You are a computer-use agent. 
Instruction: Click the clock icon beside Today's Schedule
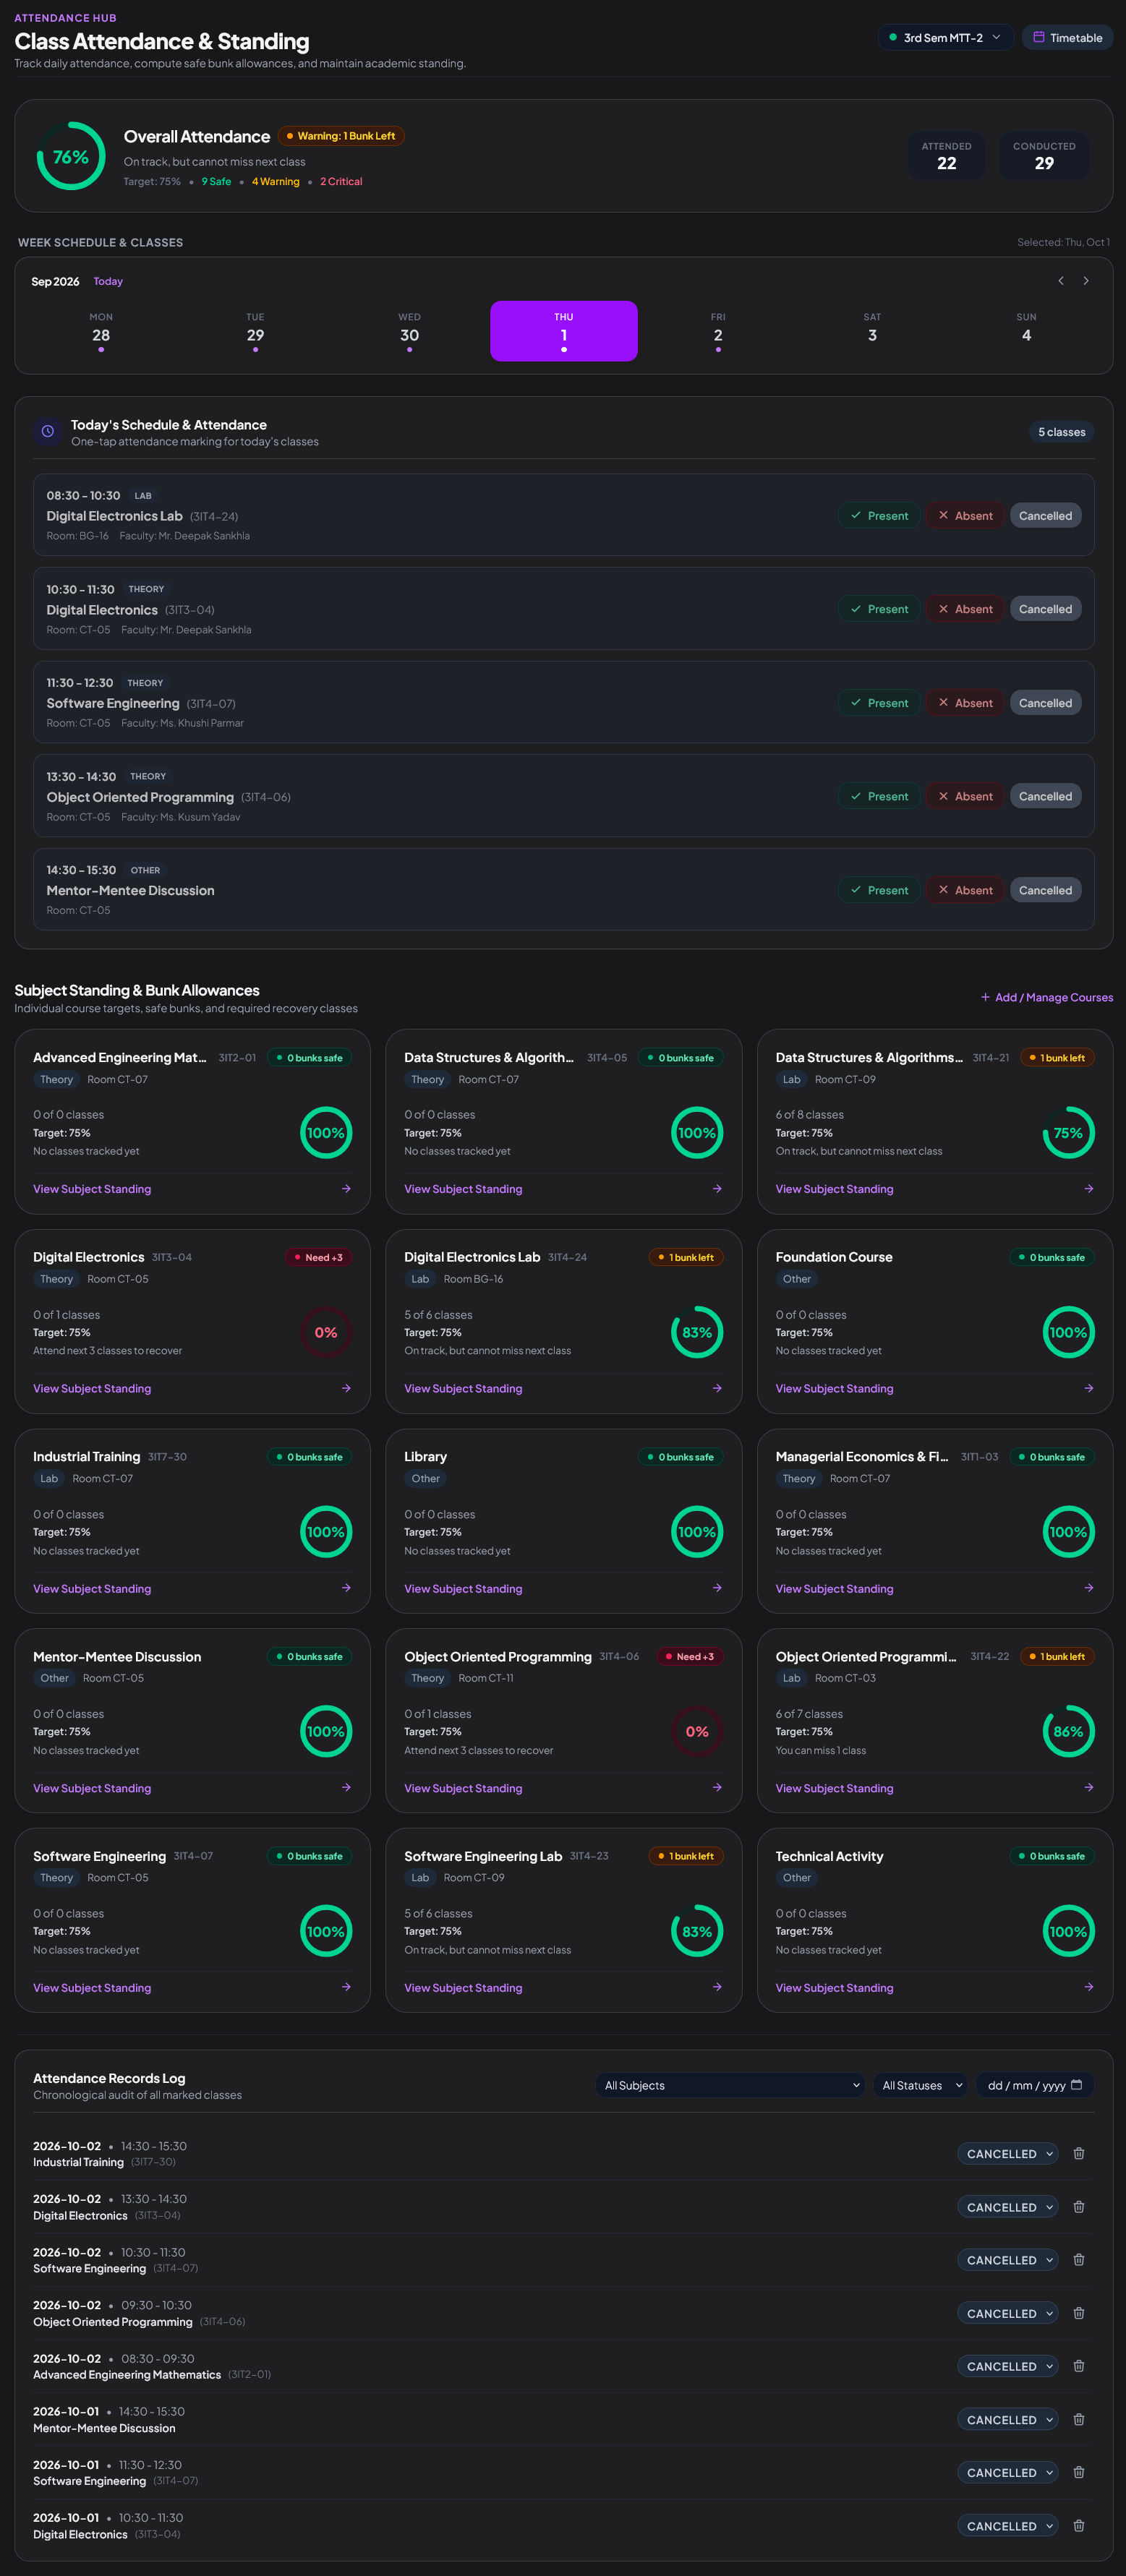(47, 432)
